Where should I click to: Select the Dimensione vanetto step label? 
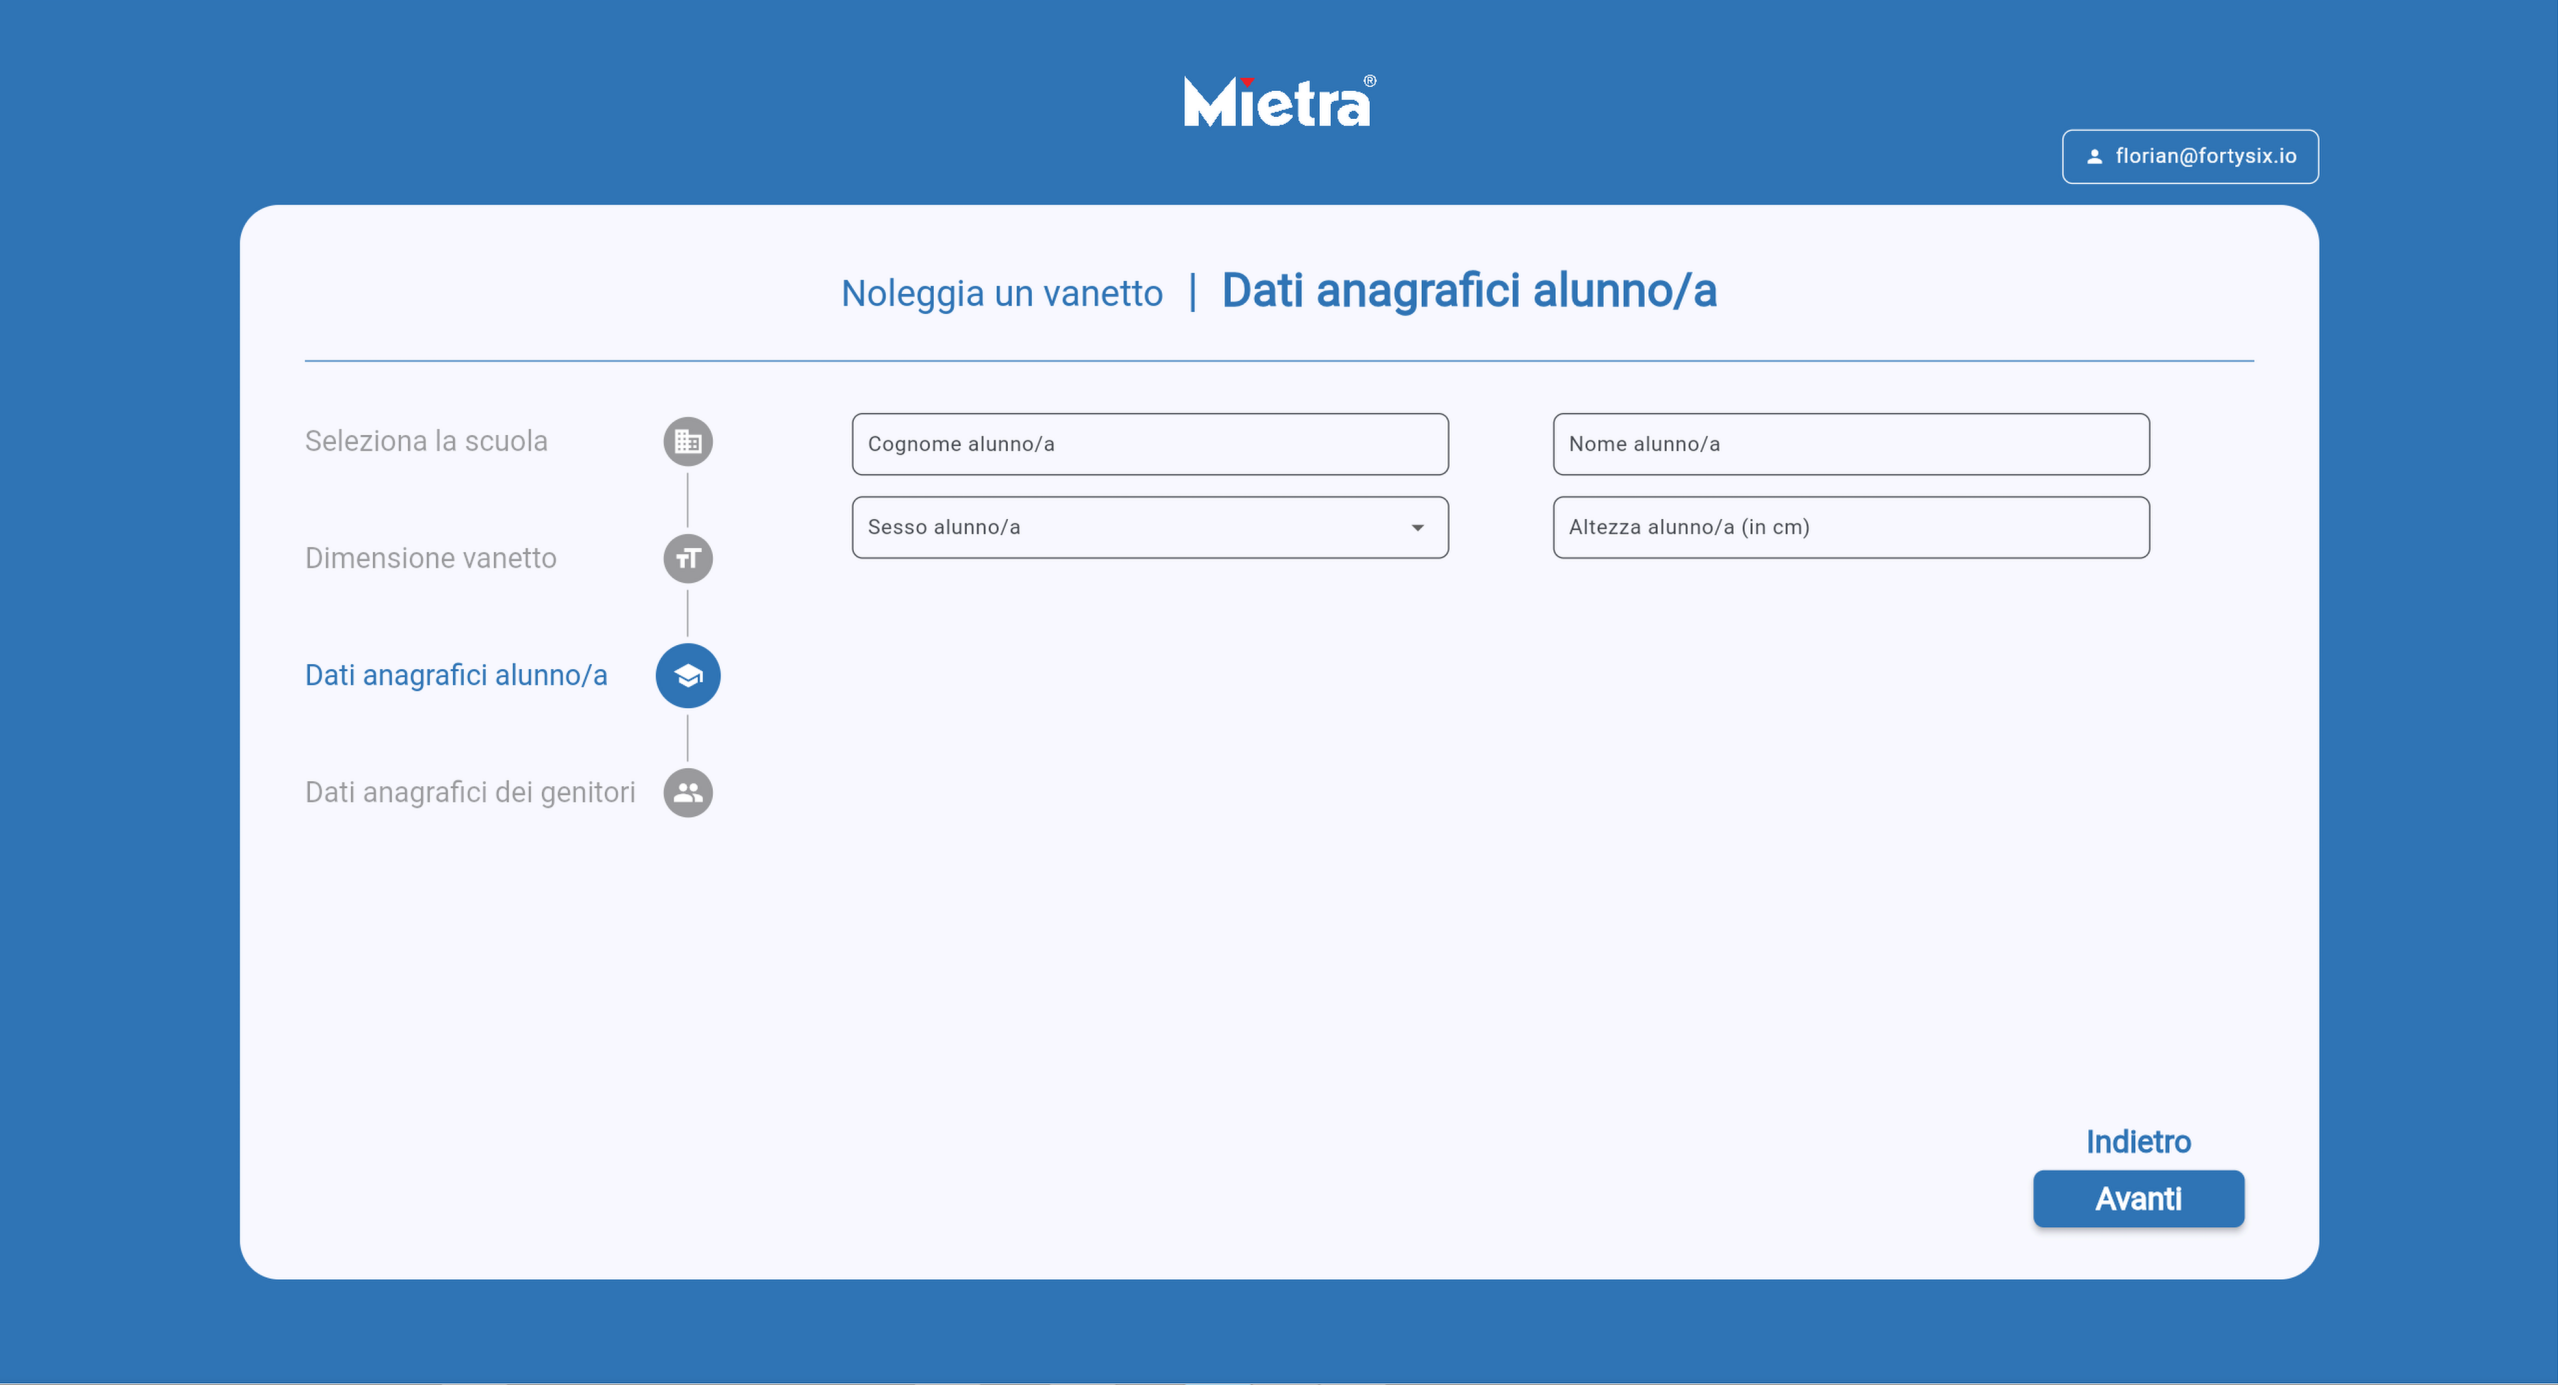tap(430, 558)
